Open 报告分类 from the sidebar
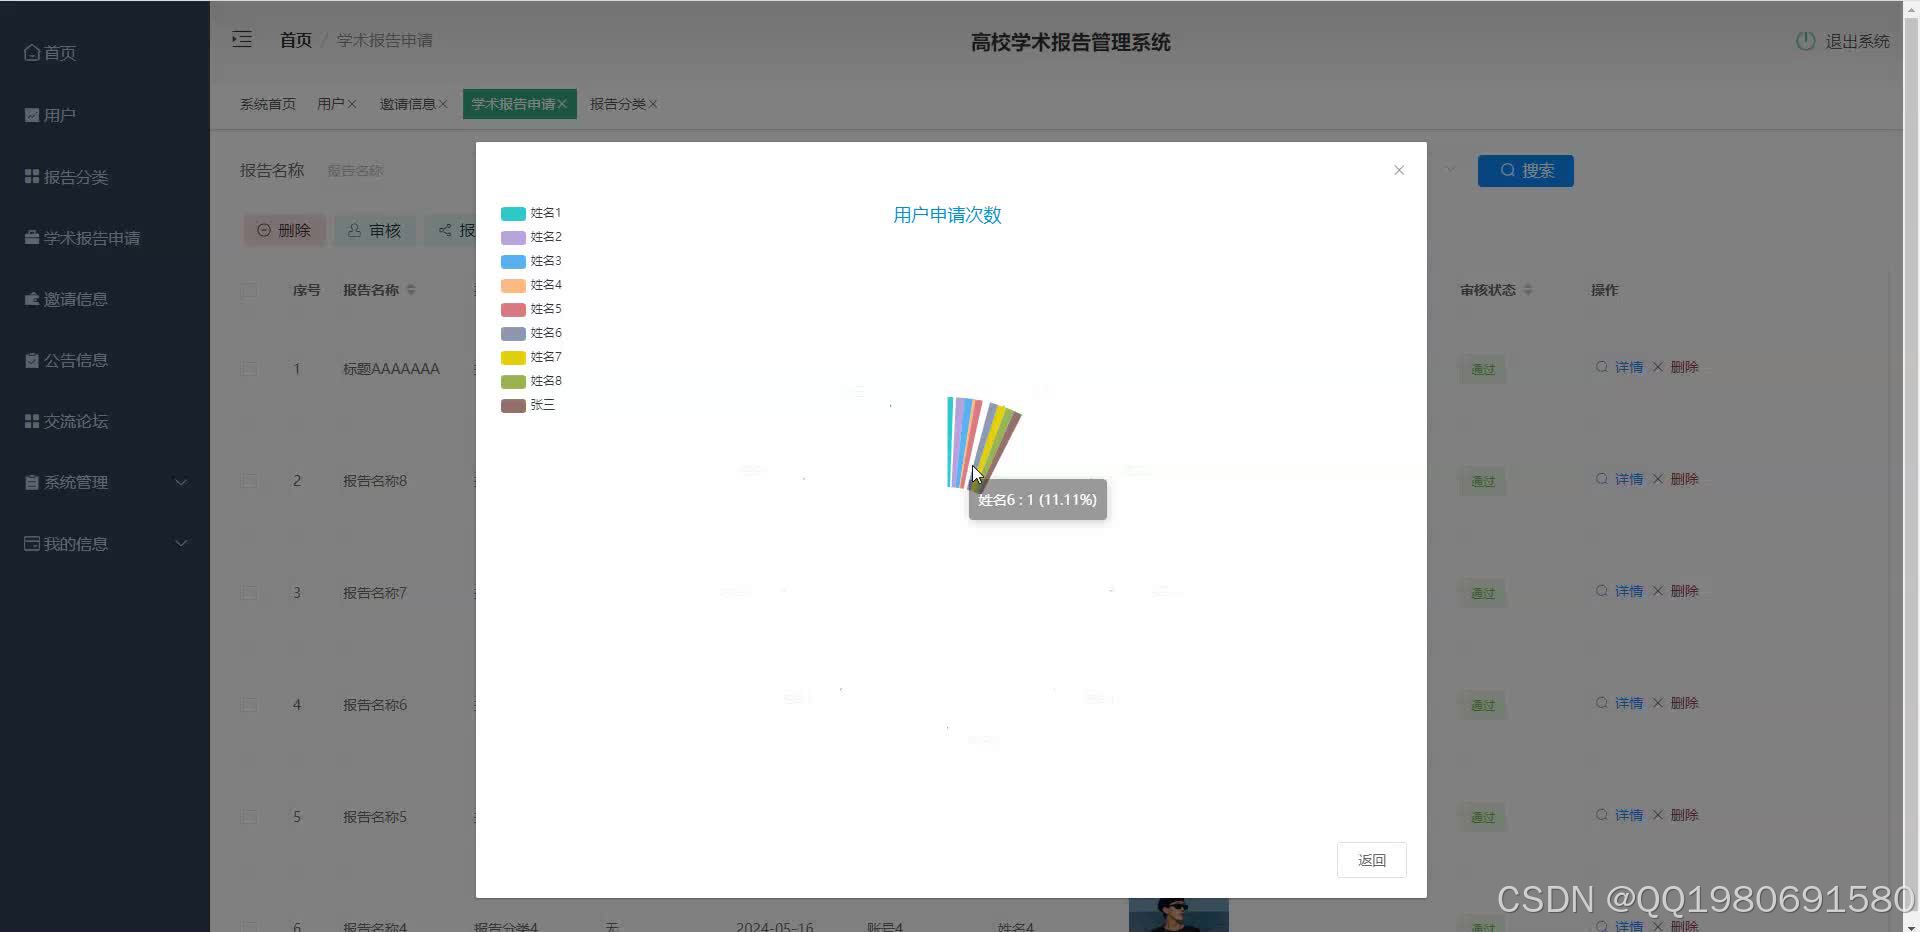This screenshot has height=932, width=1920. (x=31, y=176)
